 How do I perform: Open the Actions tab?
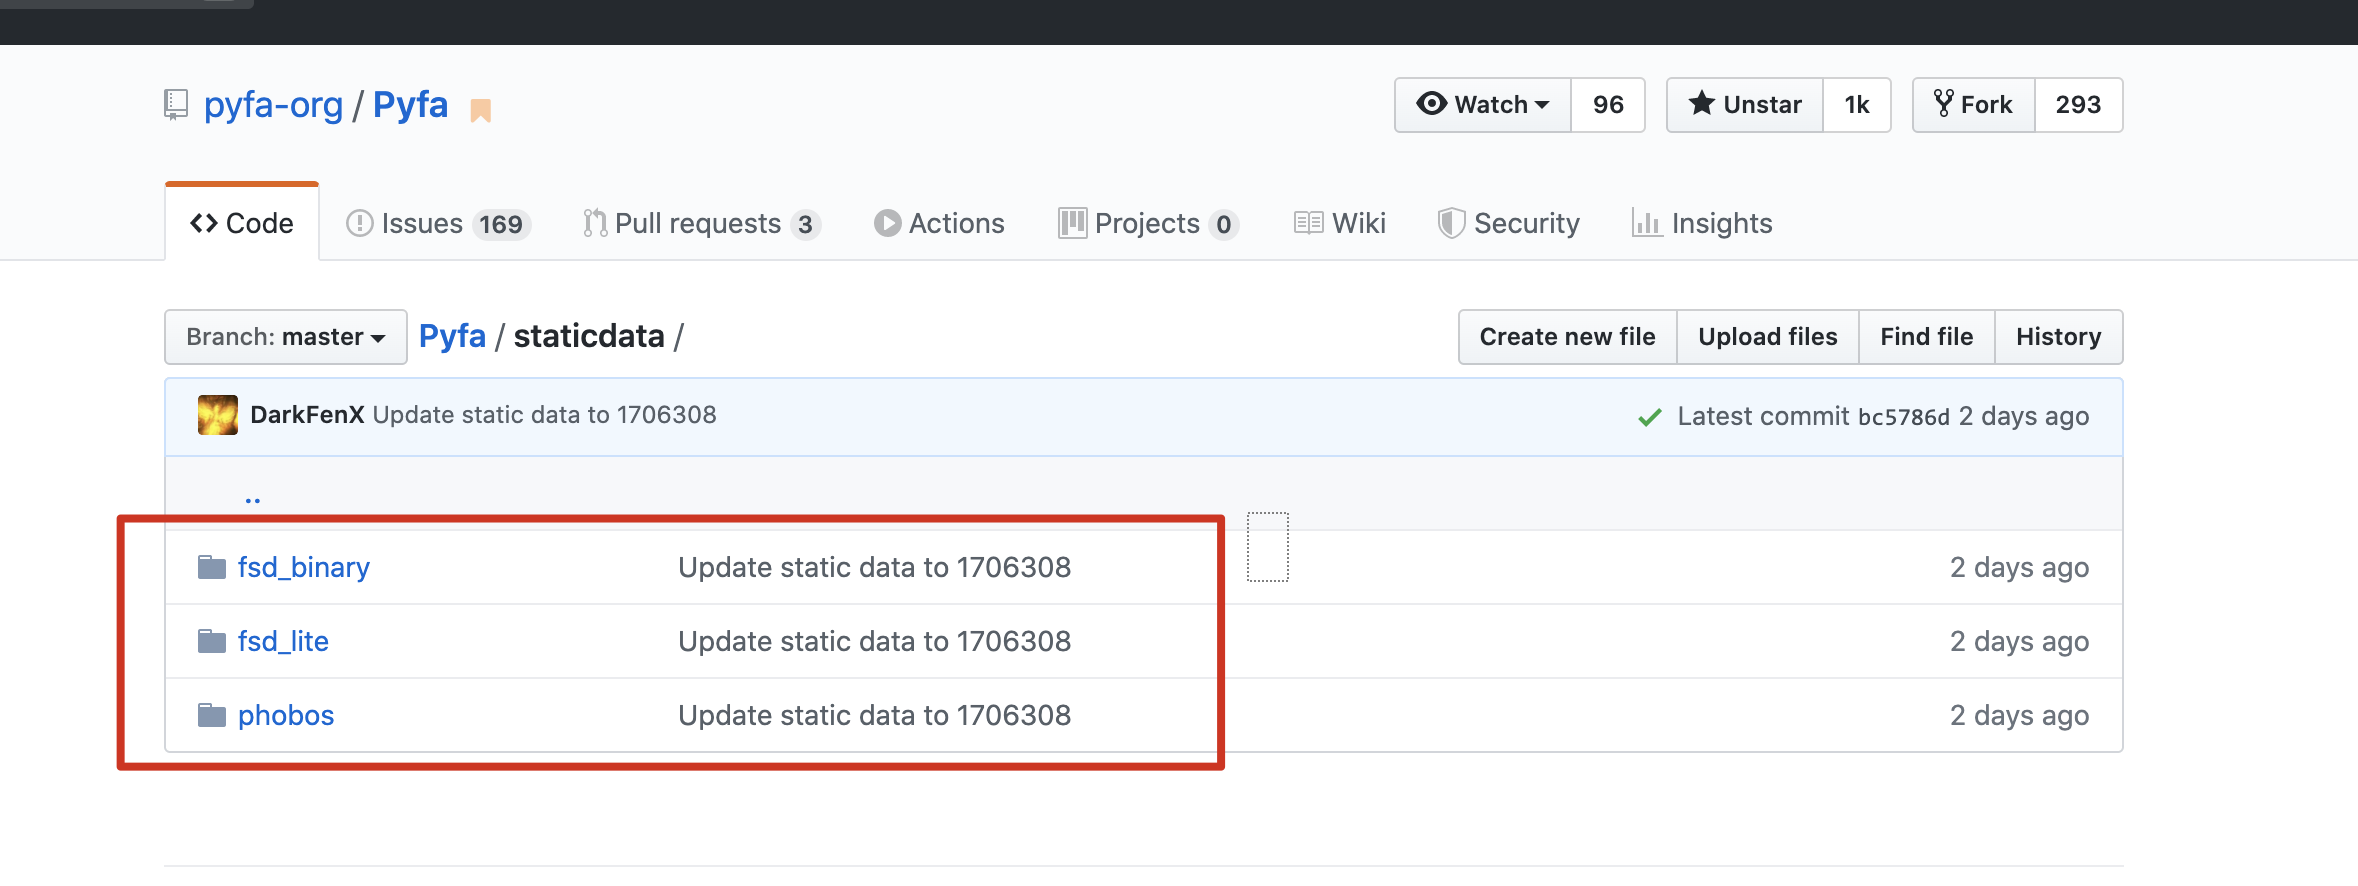939,223
